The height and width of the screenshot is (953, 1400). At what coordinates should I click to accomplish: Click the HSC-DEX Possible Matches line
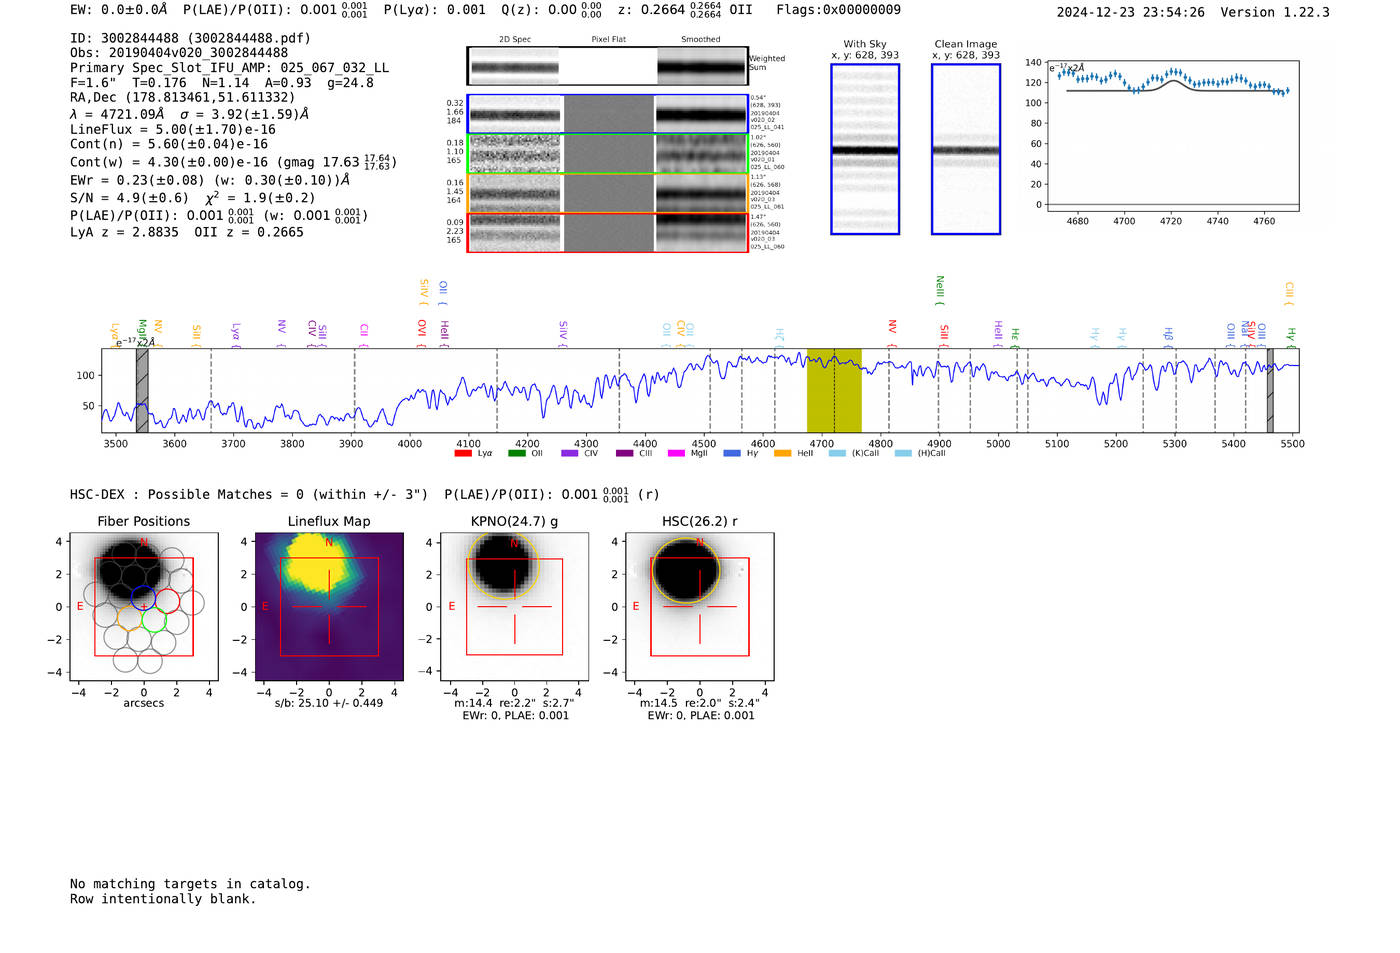[x=365, y=494]
